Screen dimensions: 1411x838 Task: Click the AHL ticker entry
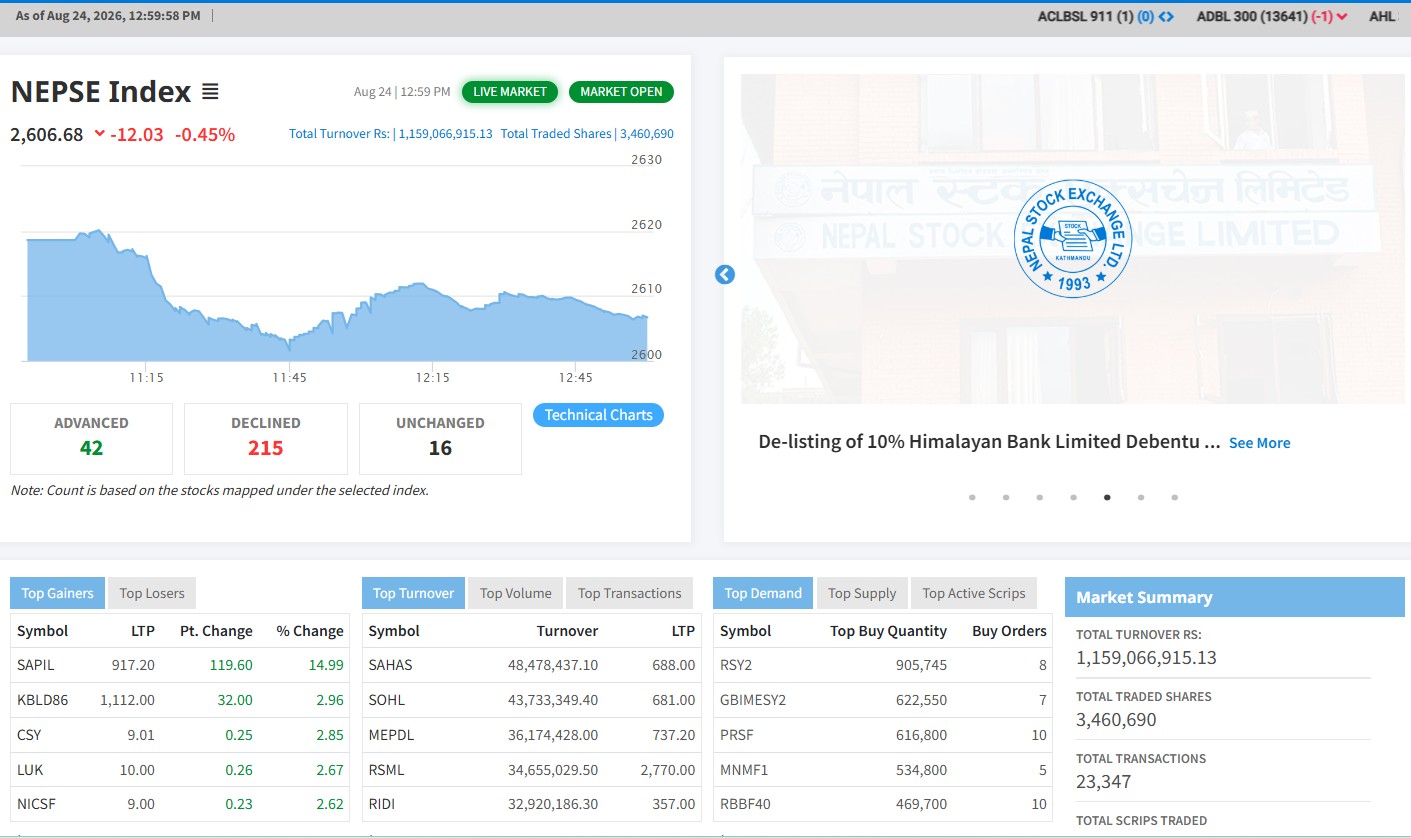(x=1382, y=16)
